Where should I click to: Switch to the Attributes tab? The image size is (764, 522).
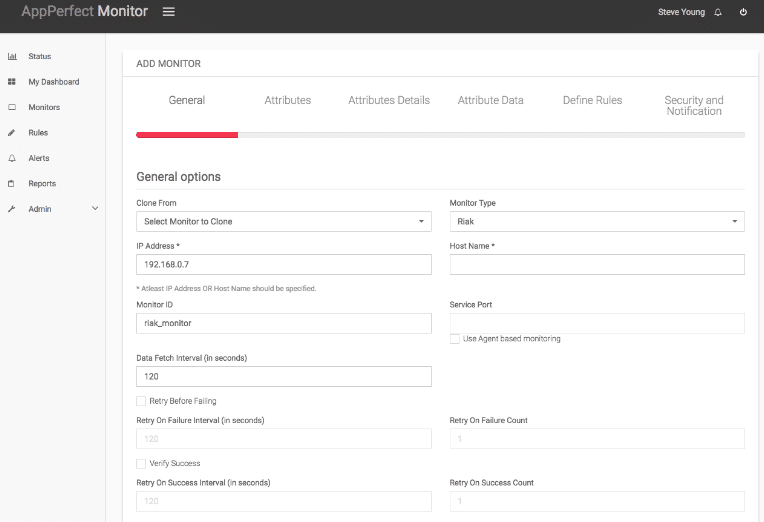pos(287,100)
